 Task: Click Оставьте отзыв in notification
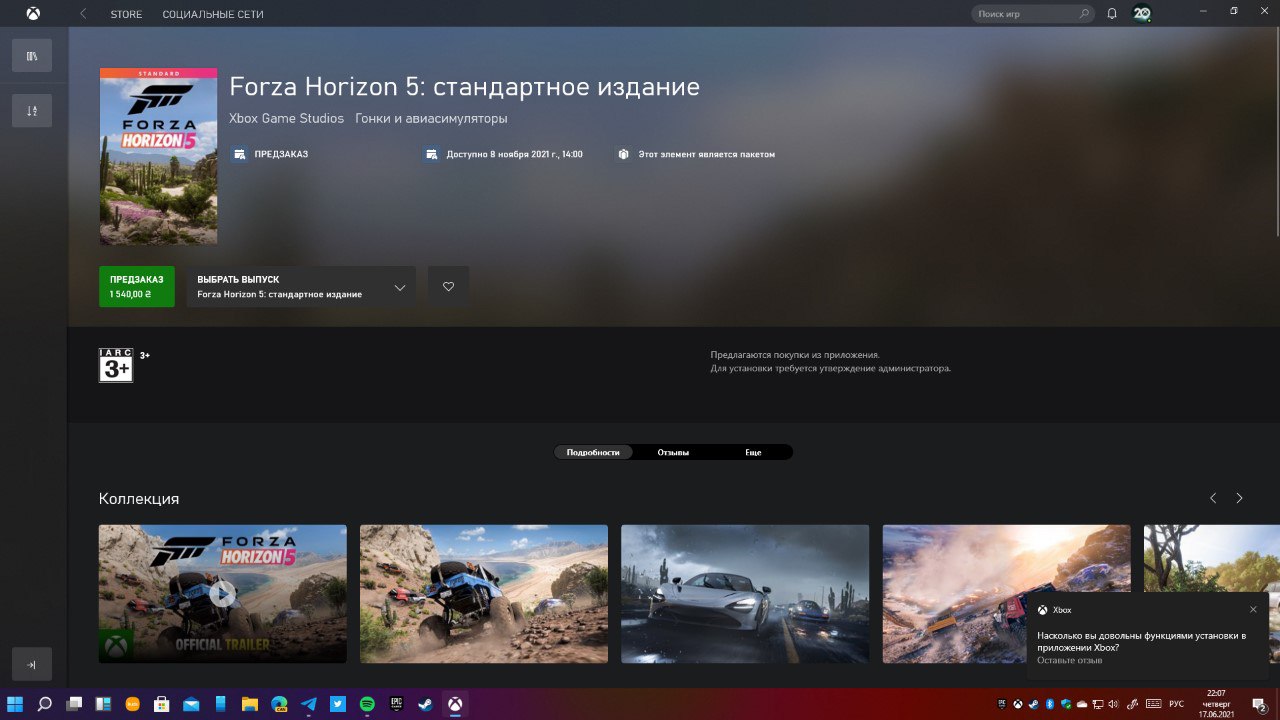click(x=1069, y=660)
